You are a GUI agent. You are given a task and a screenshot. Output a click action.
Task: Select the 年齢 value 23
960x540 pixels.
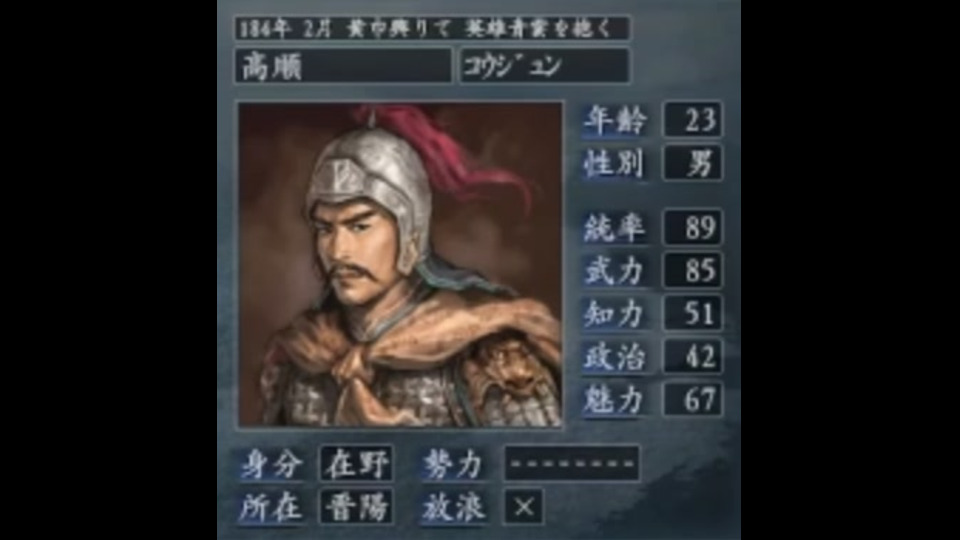[693, 119]
